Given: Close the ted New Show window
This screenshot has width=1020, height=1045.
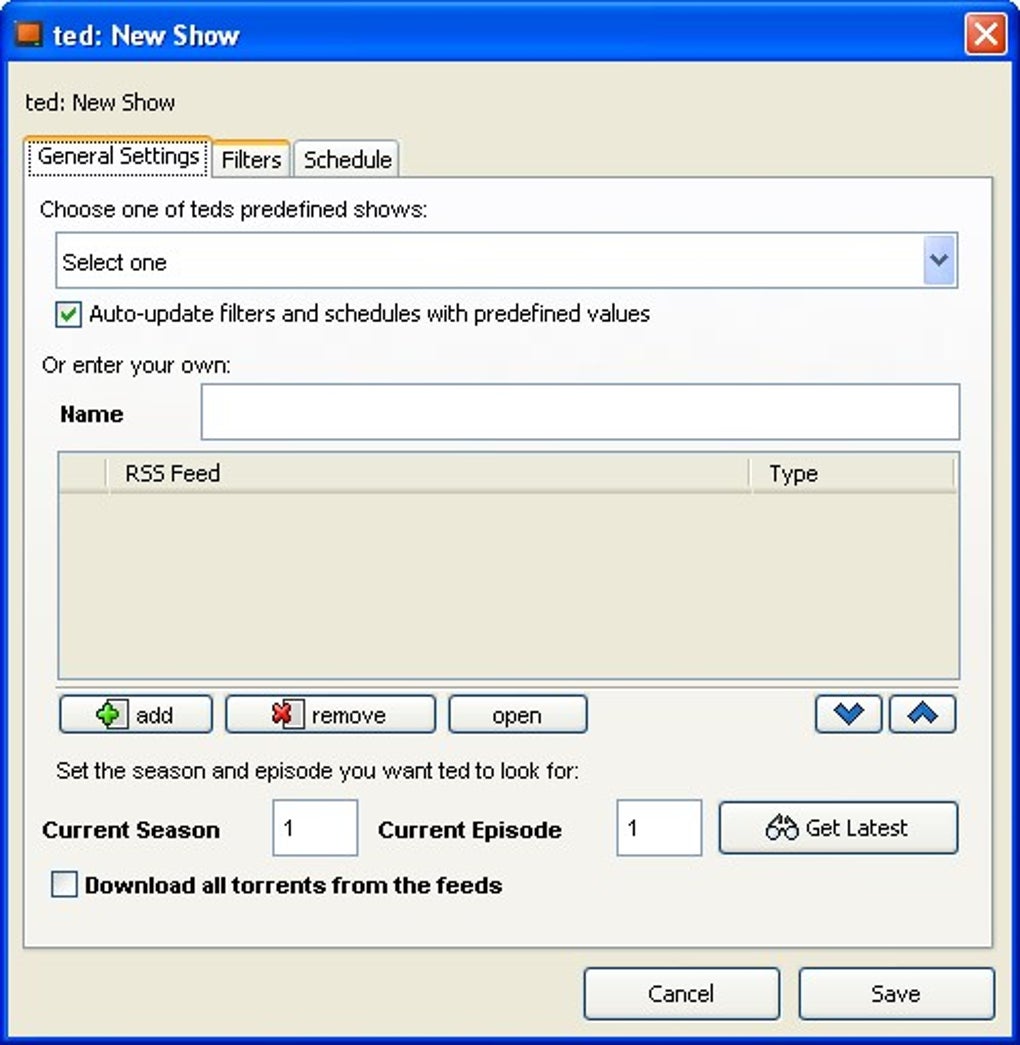Looking at the screenshot, I should 985,34.
